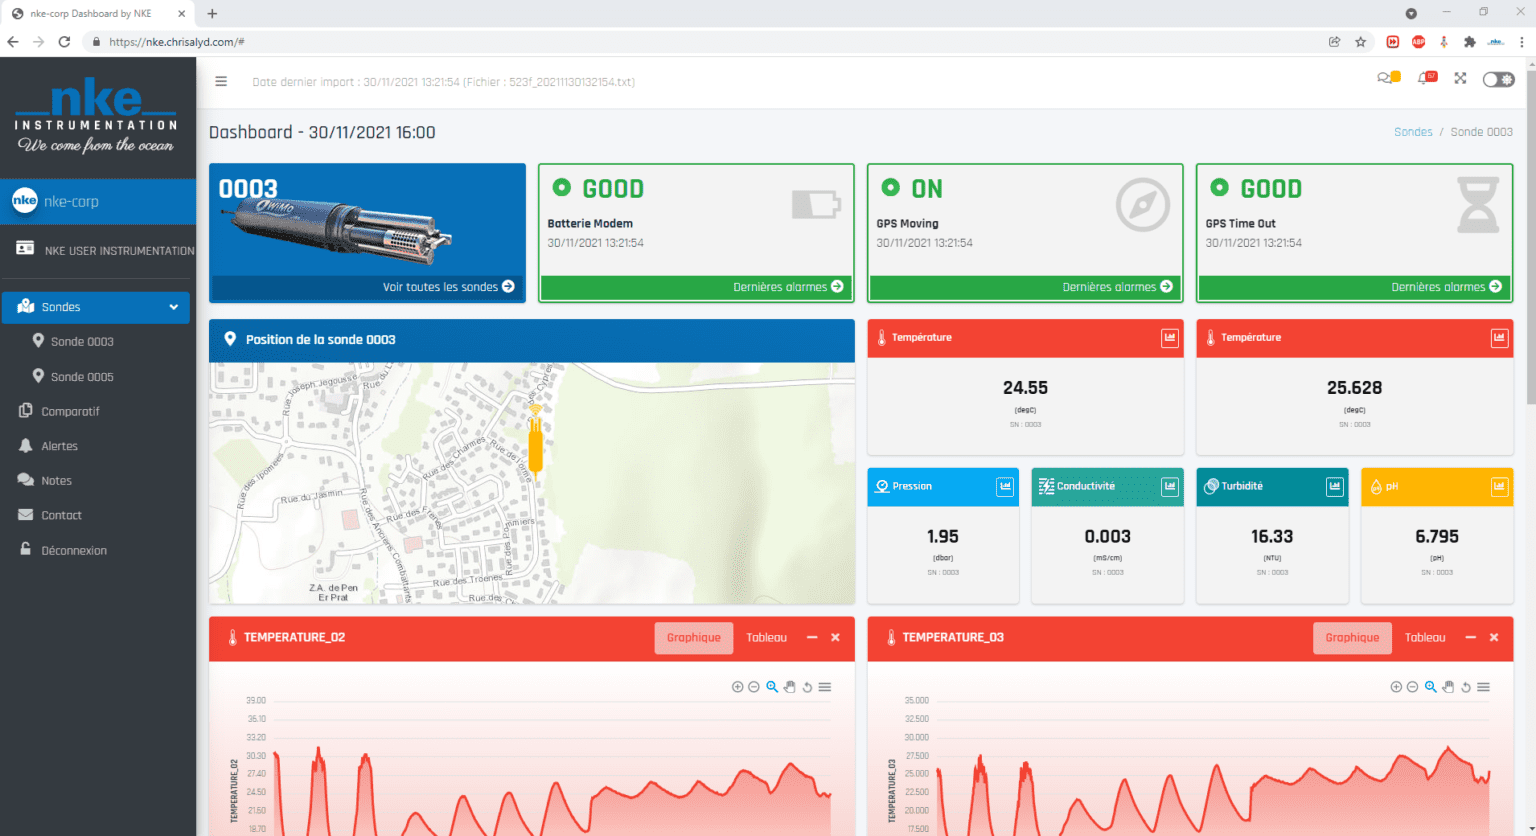Viewport: 1536px width, 836px height.
Task: Open the chat messages icon in header
Action: click(1388, 78)
